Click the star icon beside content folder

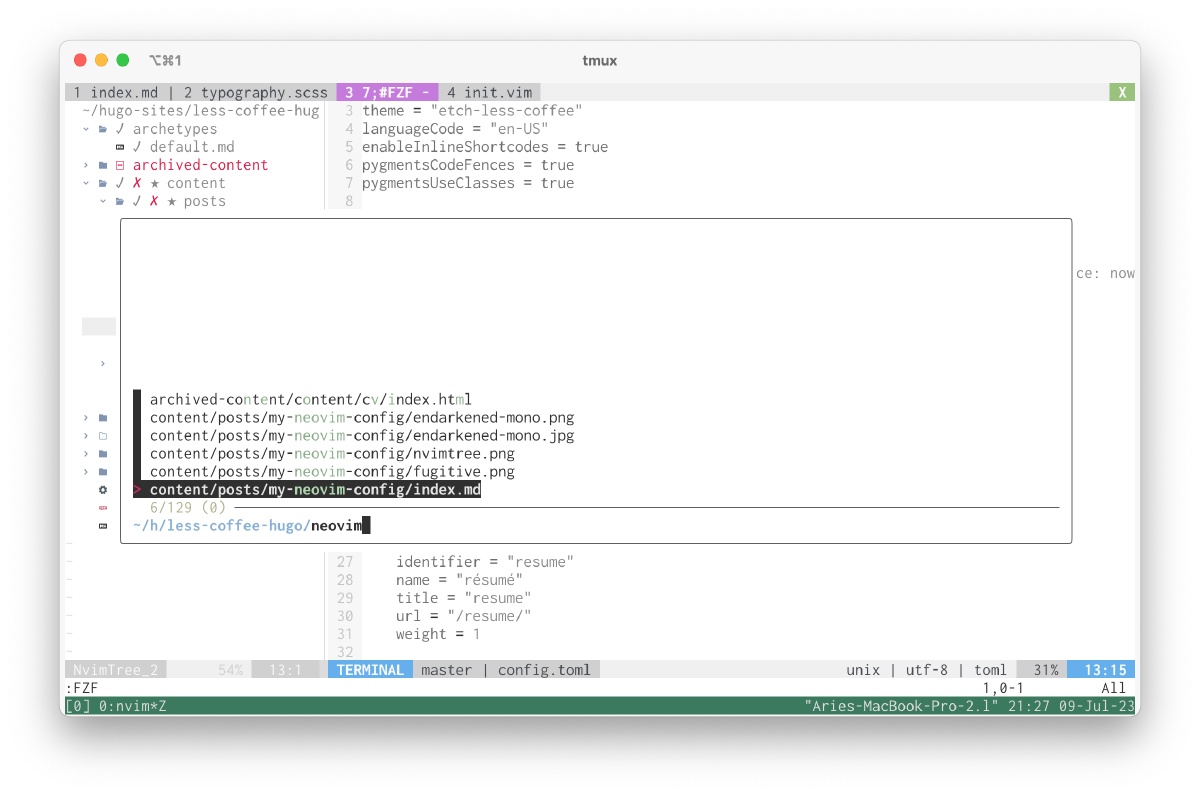coord(154,183)
